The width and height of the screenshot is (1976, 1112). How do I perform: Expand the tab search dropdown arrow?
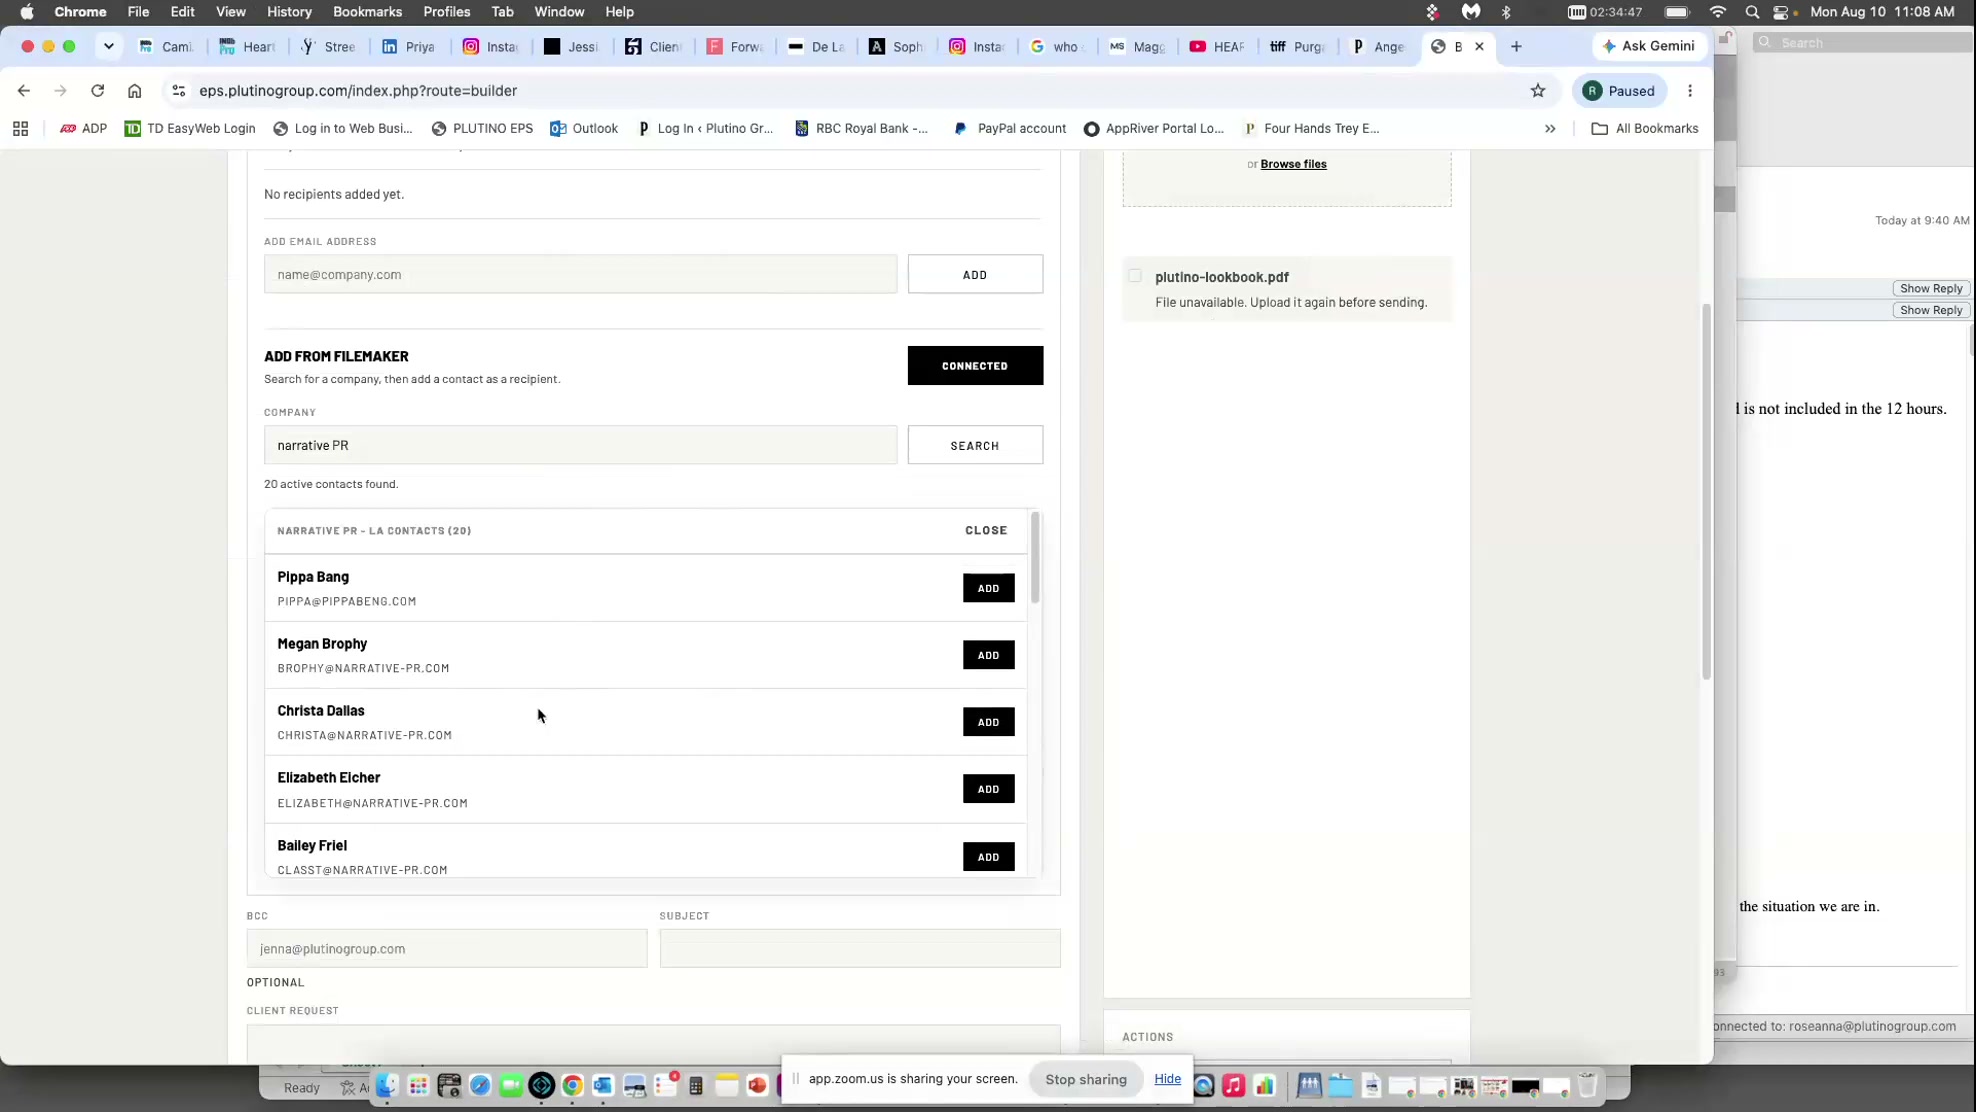pos(109,47)
